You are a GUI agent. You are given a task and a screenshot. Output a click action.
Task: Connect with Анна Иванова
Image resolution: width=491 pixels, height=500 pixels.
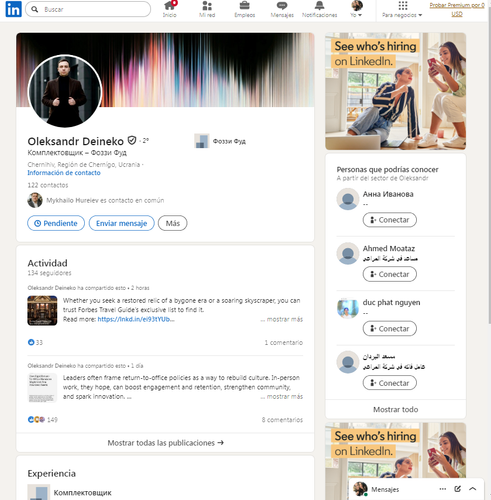[390, 220]
